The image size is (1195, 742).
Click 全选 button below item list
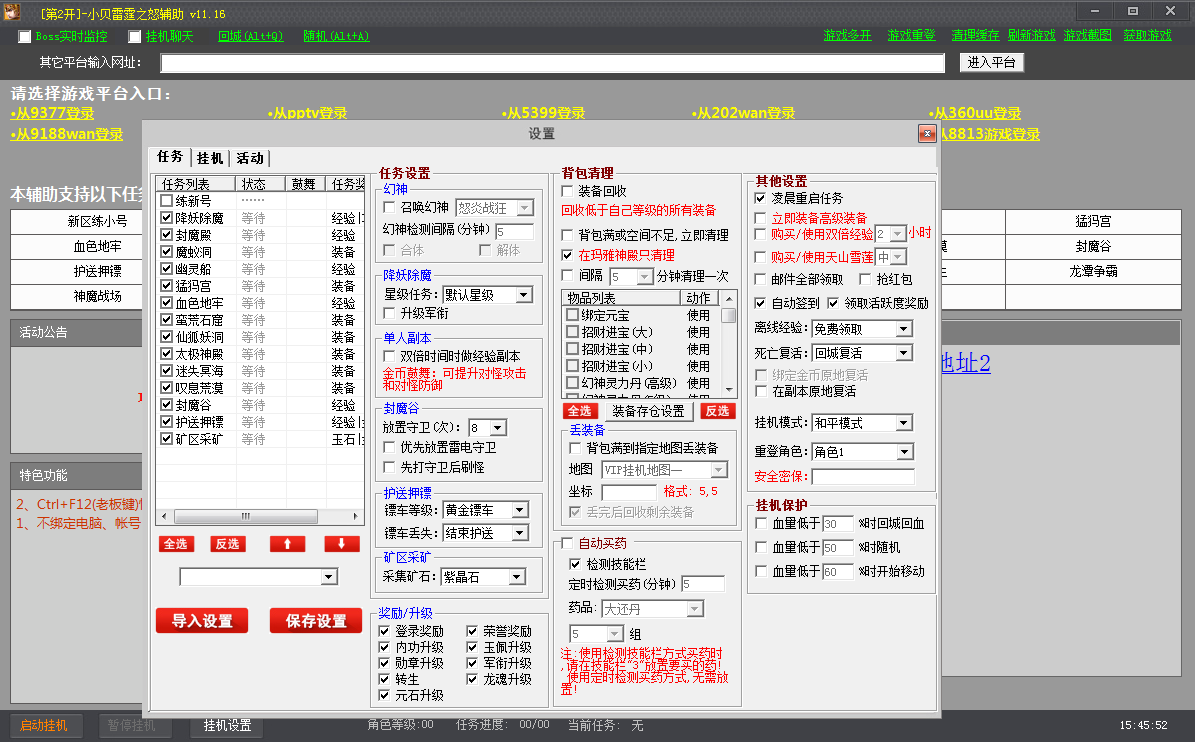click(x=580, y=411)
